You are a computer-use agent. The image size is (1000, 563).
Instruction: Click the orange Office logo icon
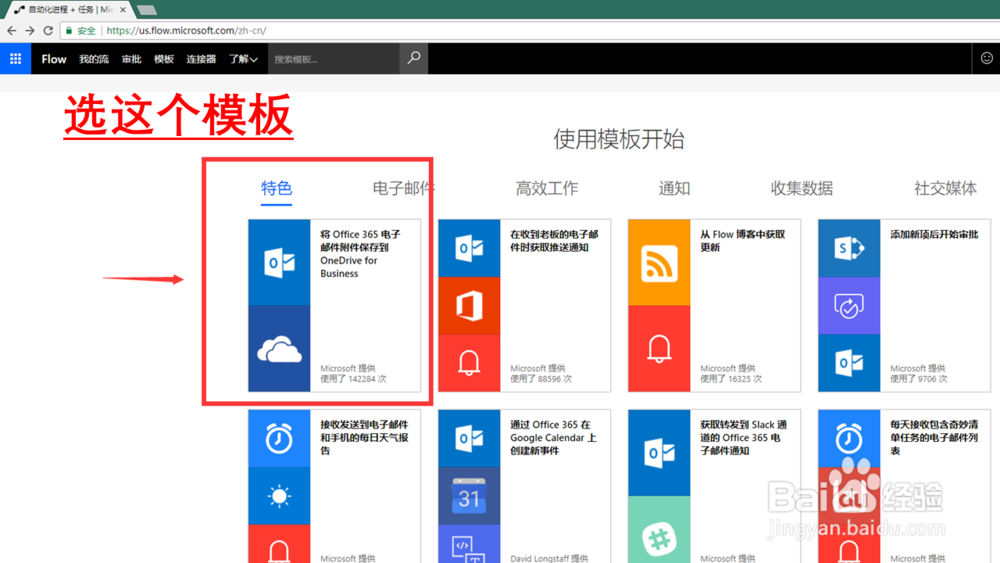click(x=469, y=305)
